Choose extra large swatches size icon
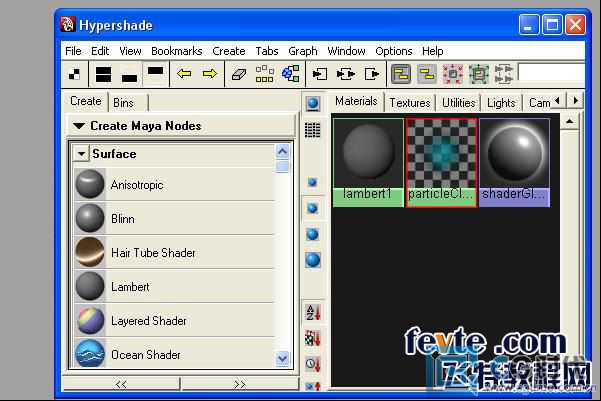The image size is (601, 401). [313, 260]
